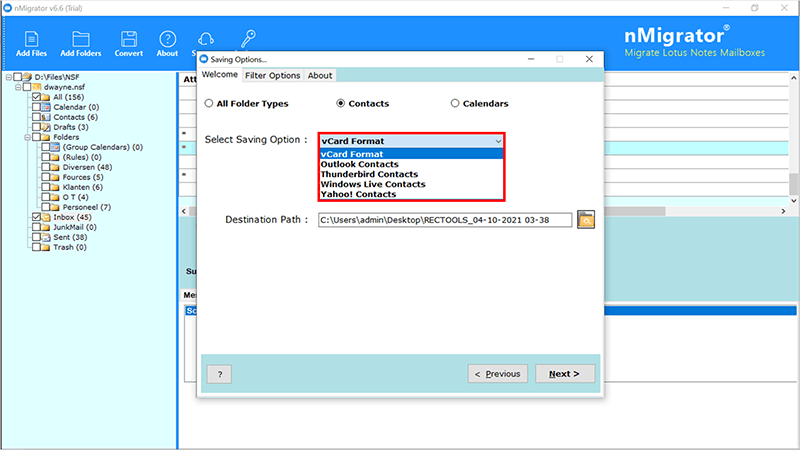
Task: Open the About toolbar icon
Action: [x=167, y=40]
